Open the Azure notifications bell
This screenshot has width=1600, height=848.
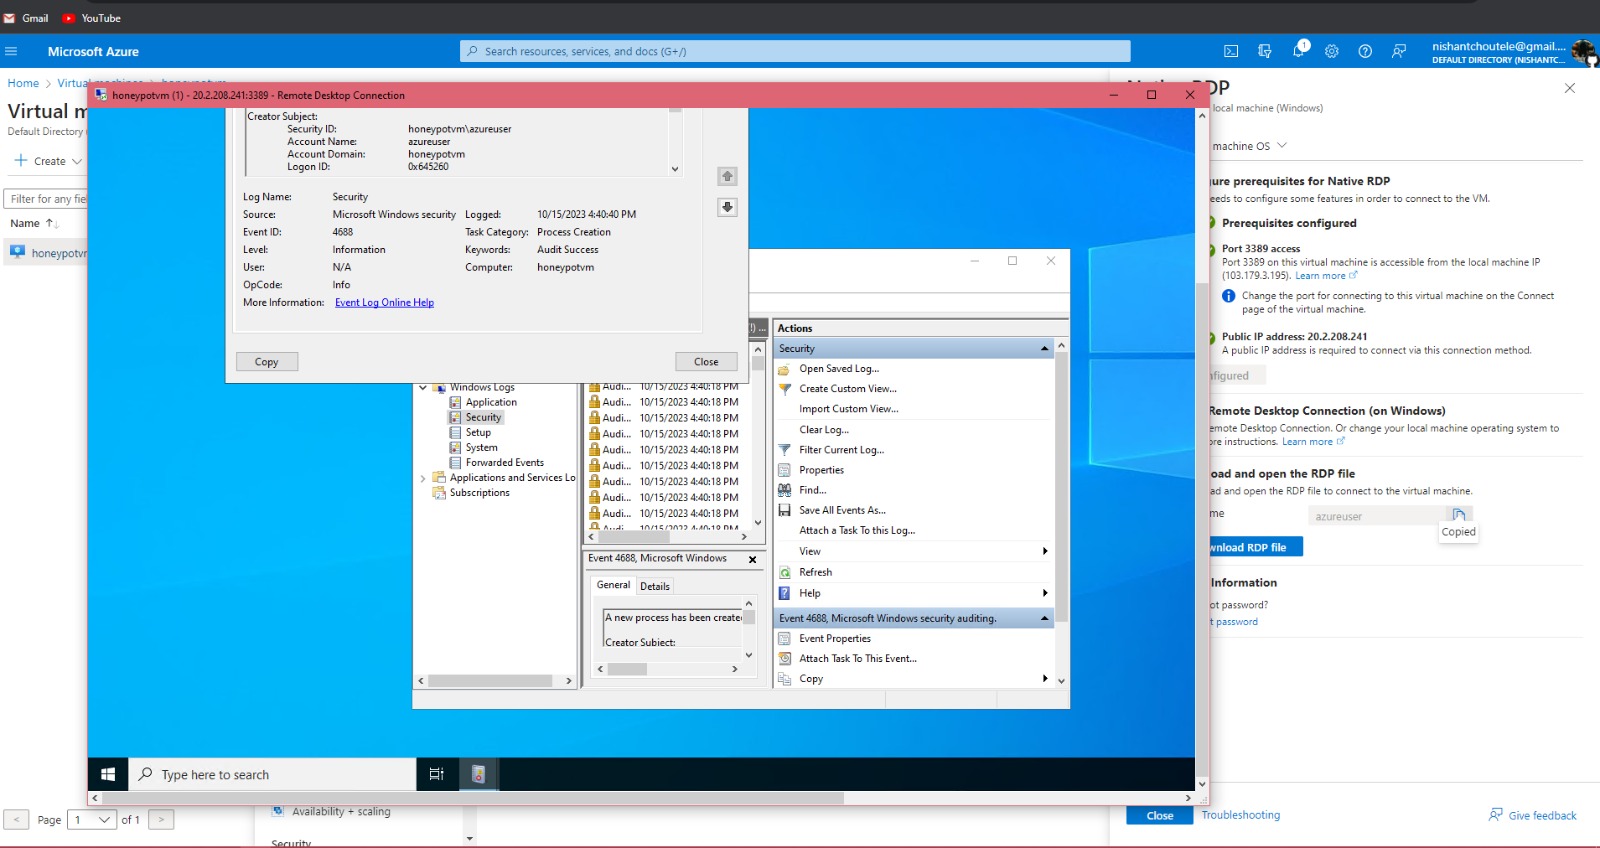(x=1299, y=50)
